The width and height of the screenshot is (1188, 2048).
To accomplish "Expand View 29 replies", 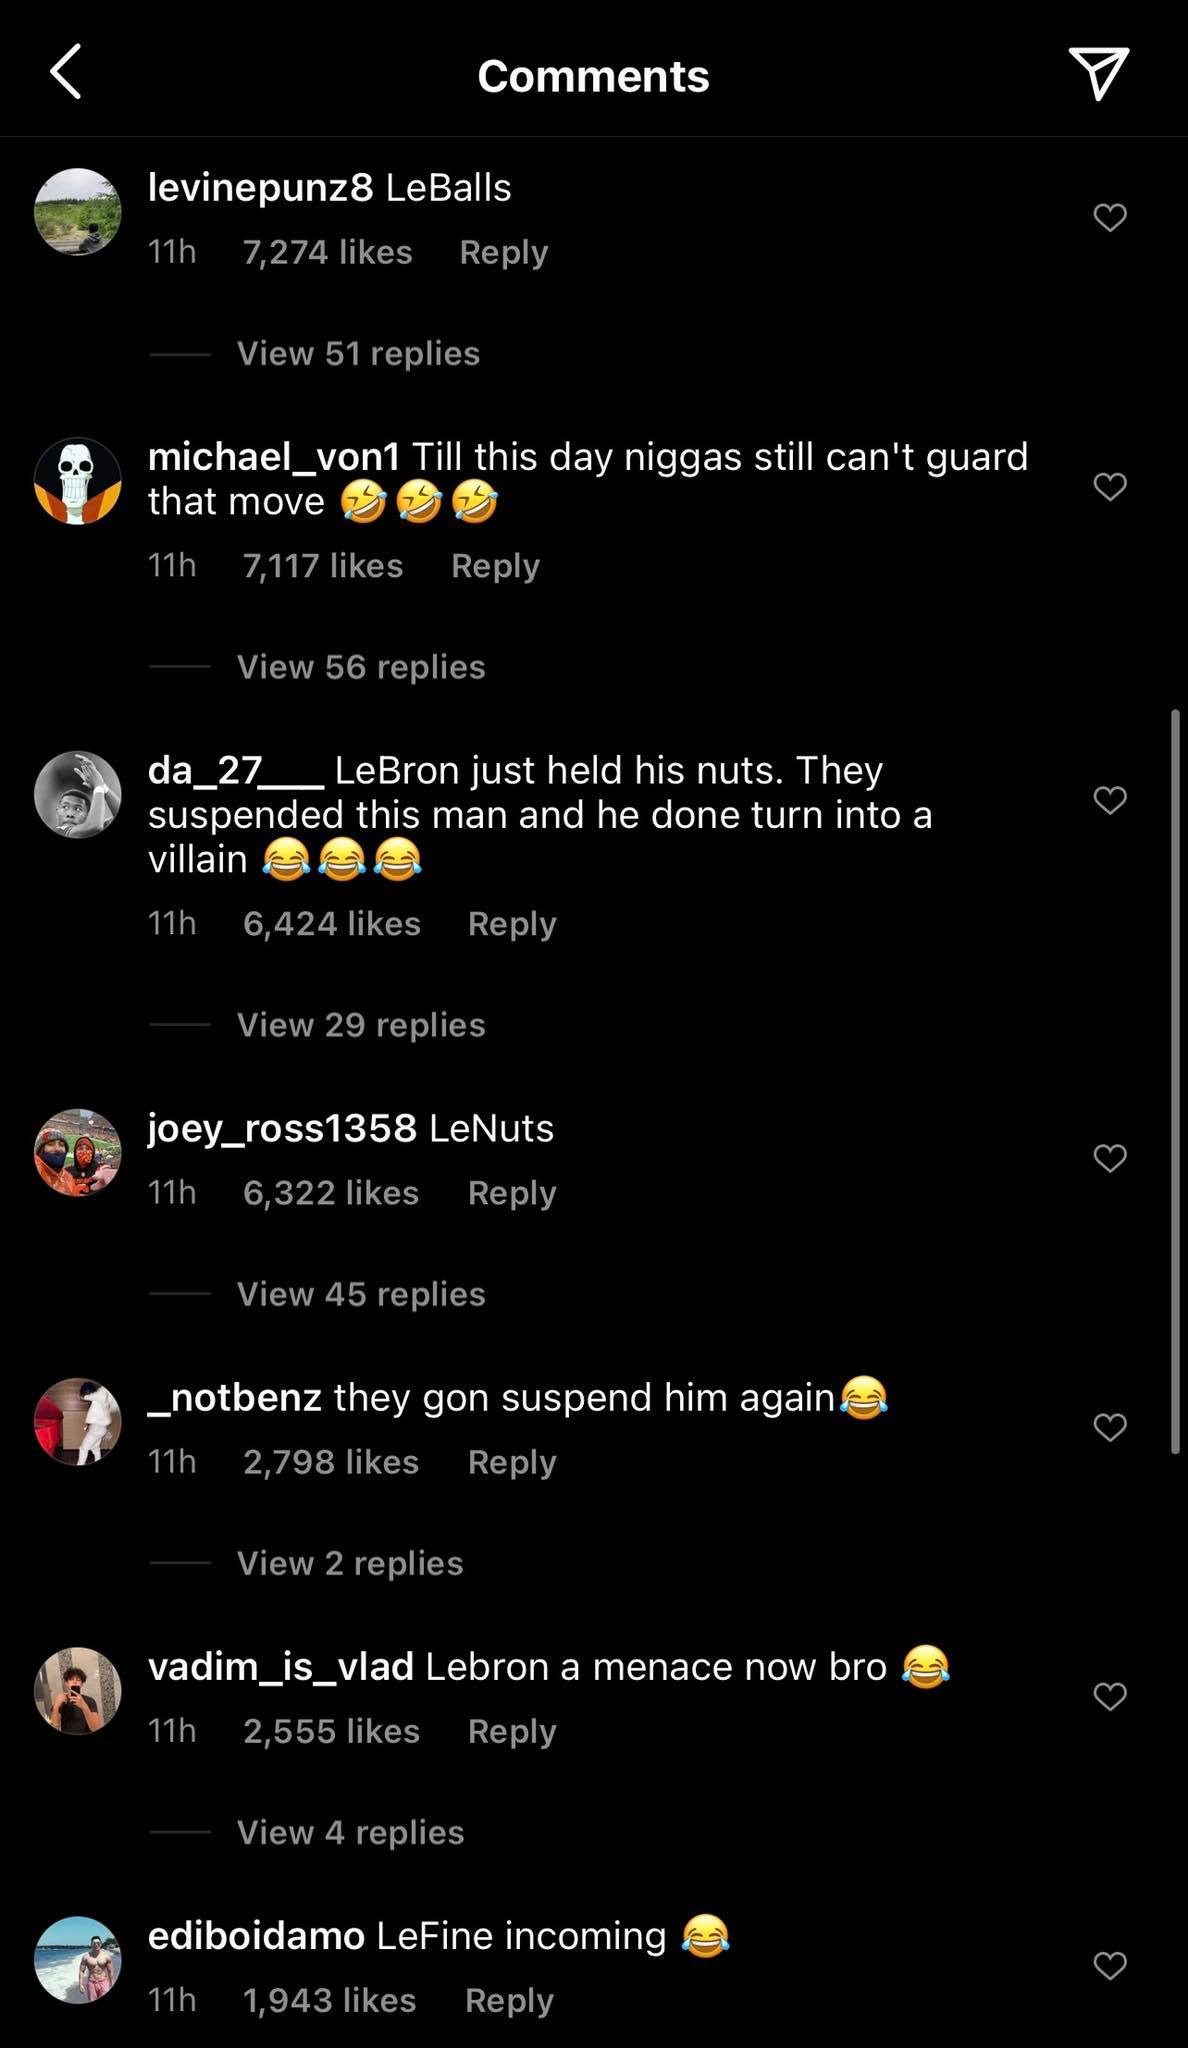I will tap(361, 1025).
